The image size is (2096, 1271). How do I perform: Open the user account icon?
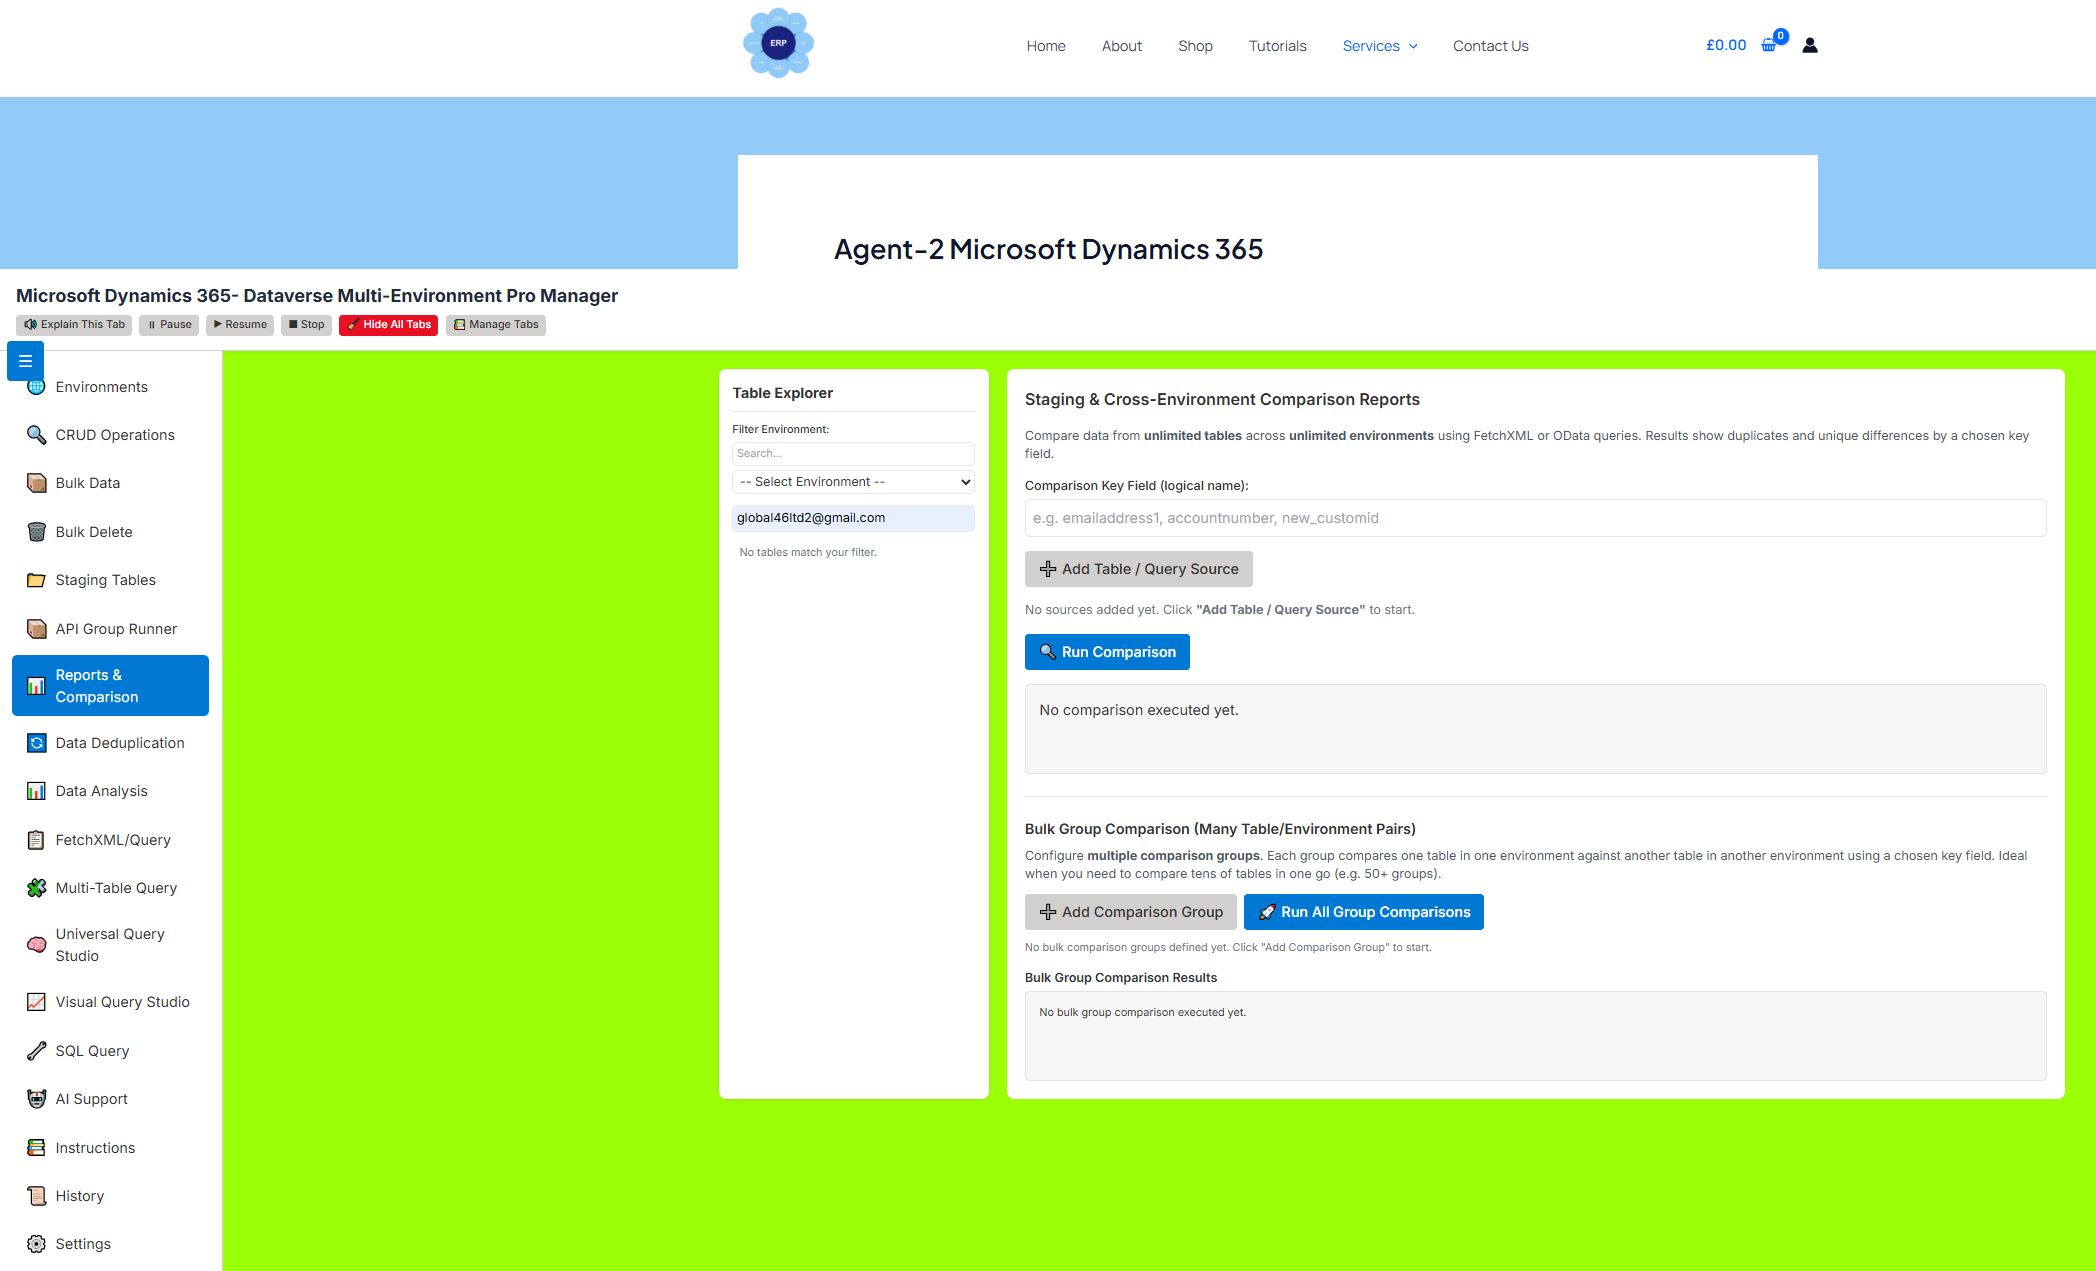1809,45
